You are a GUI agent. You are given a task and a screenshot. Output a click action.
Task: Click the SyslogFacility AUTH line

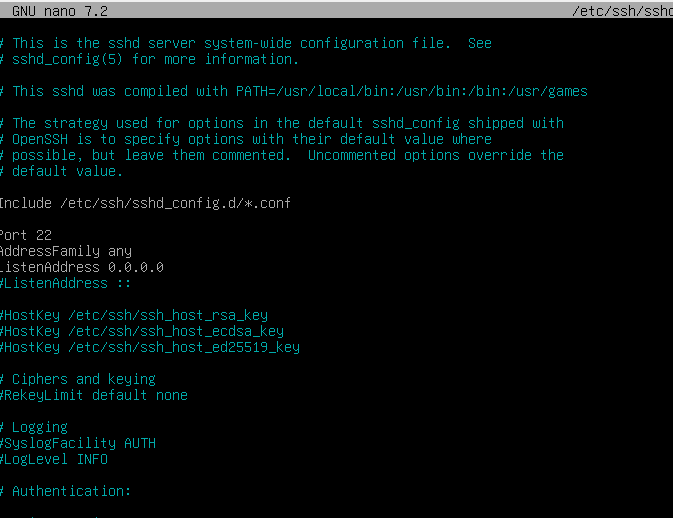[x=77, y=443]
